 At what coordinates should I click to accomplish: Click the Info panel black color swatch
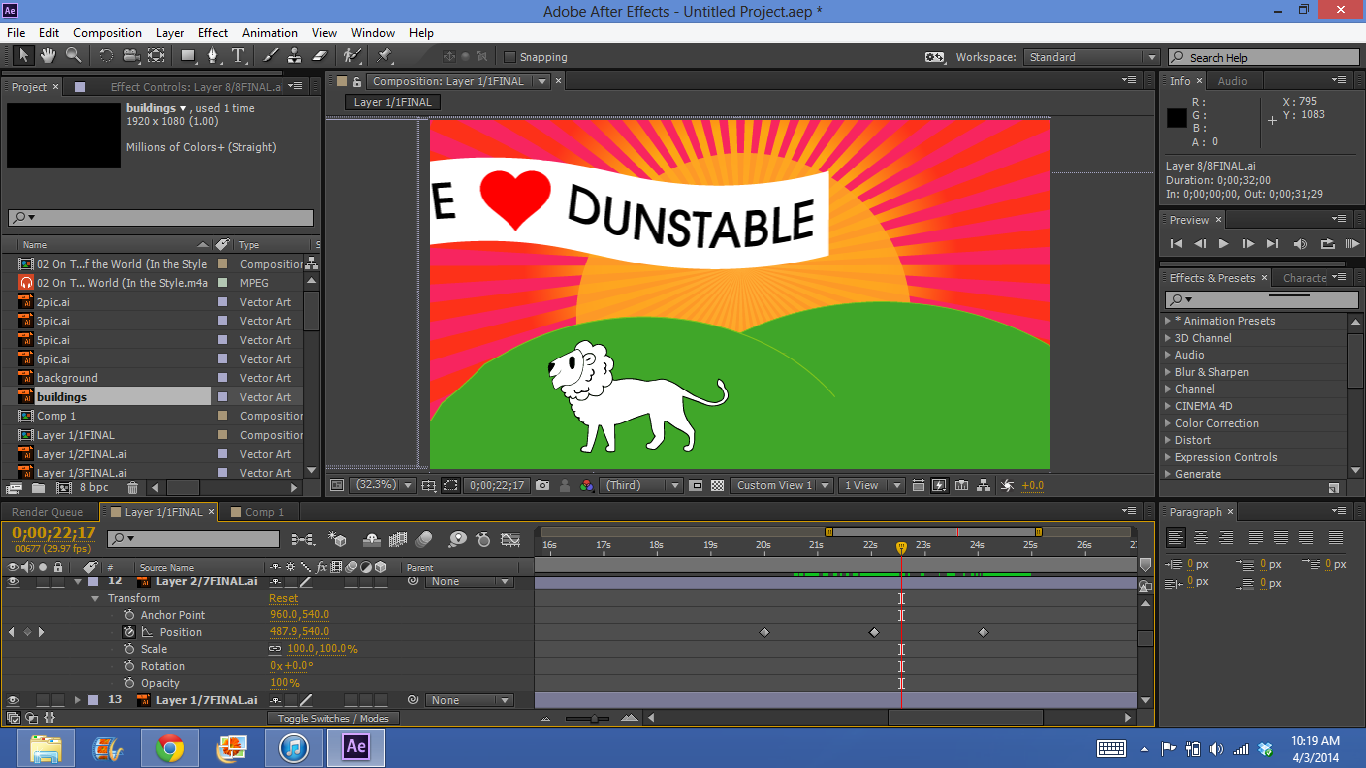tap(1176, 119)
